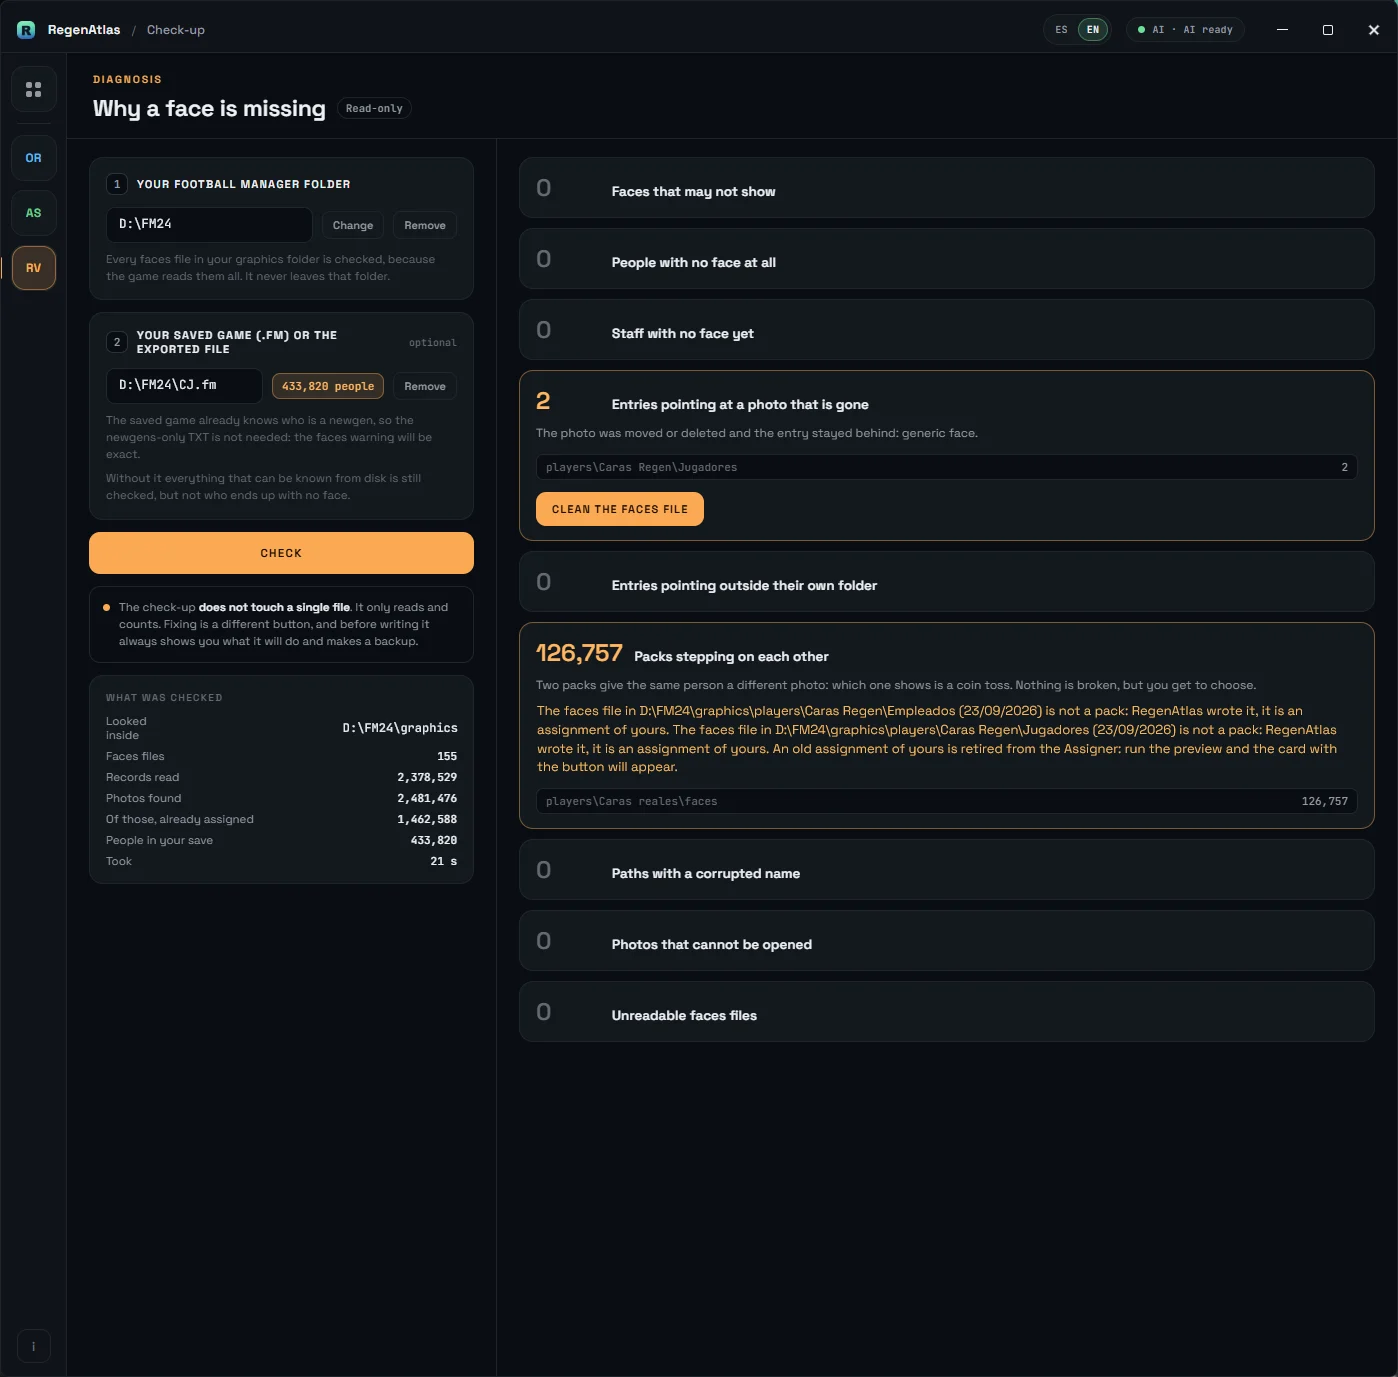Open the OR sidebar section
Screen dimensions: 1398x1377
coord(33,158)
